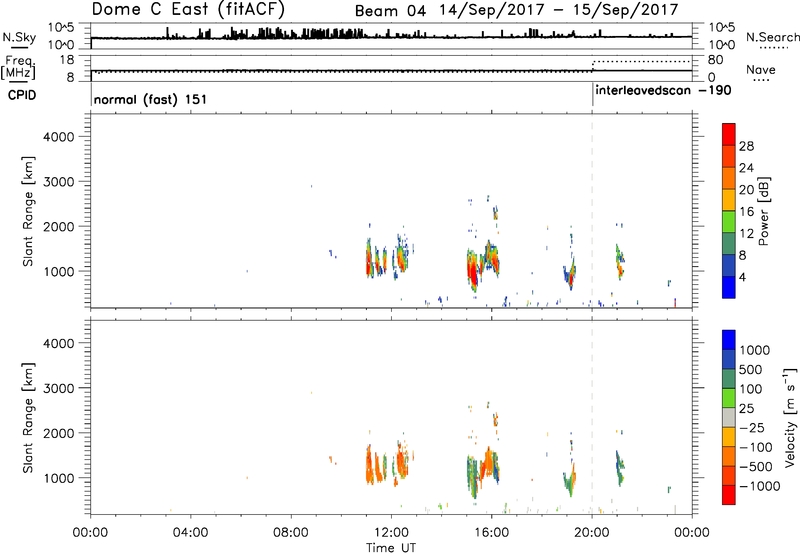The width and height of the screenshot is (800, 554).
Task: Click the Velocity scale value '-1000'
Action: click(x=760, y=486)
